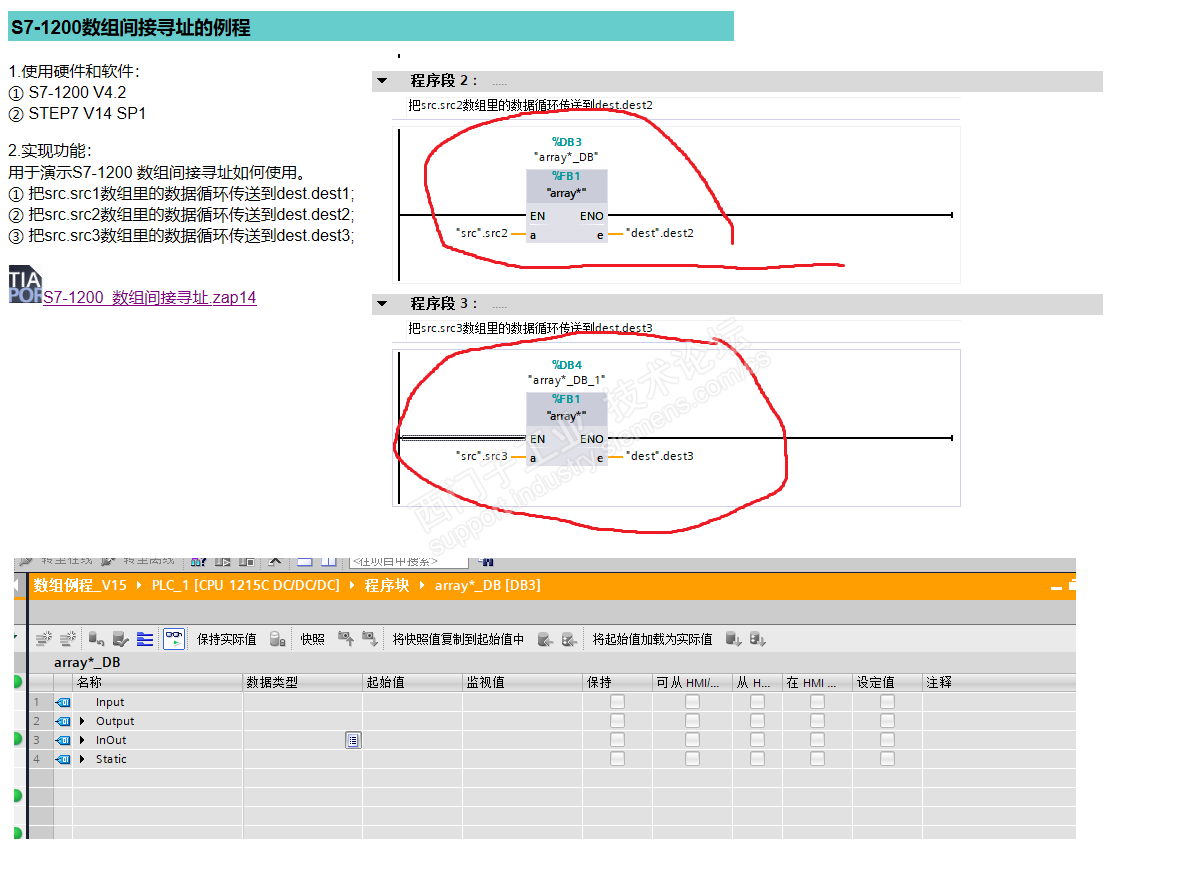Image resolution: width=1178 pixels, height=873 pixels.
Task: Click the "dest".dest3 output operand
Action: (x=660, y=456)
